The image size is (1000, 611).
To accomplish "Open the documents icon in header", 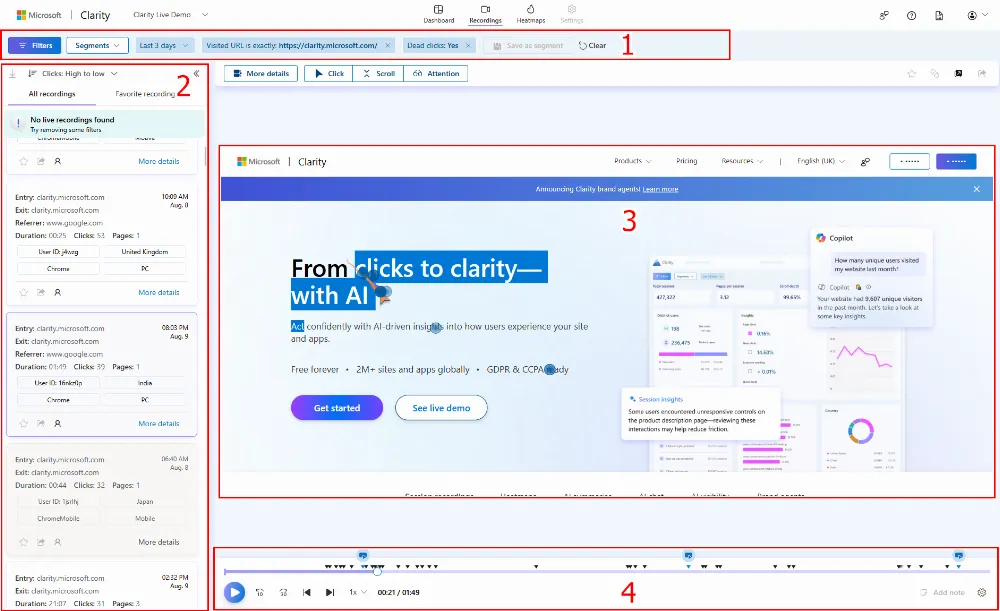I will tap(939, 15).
